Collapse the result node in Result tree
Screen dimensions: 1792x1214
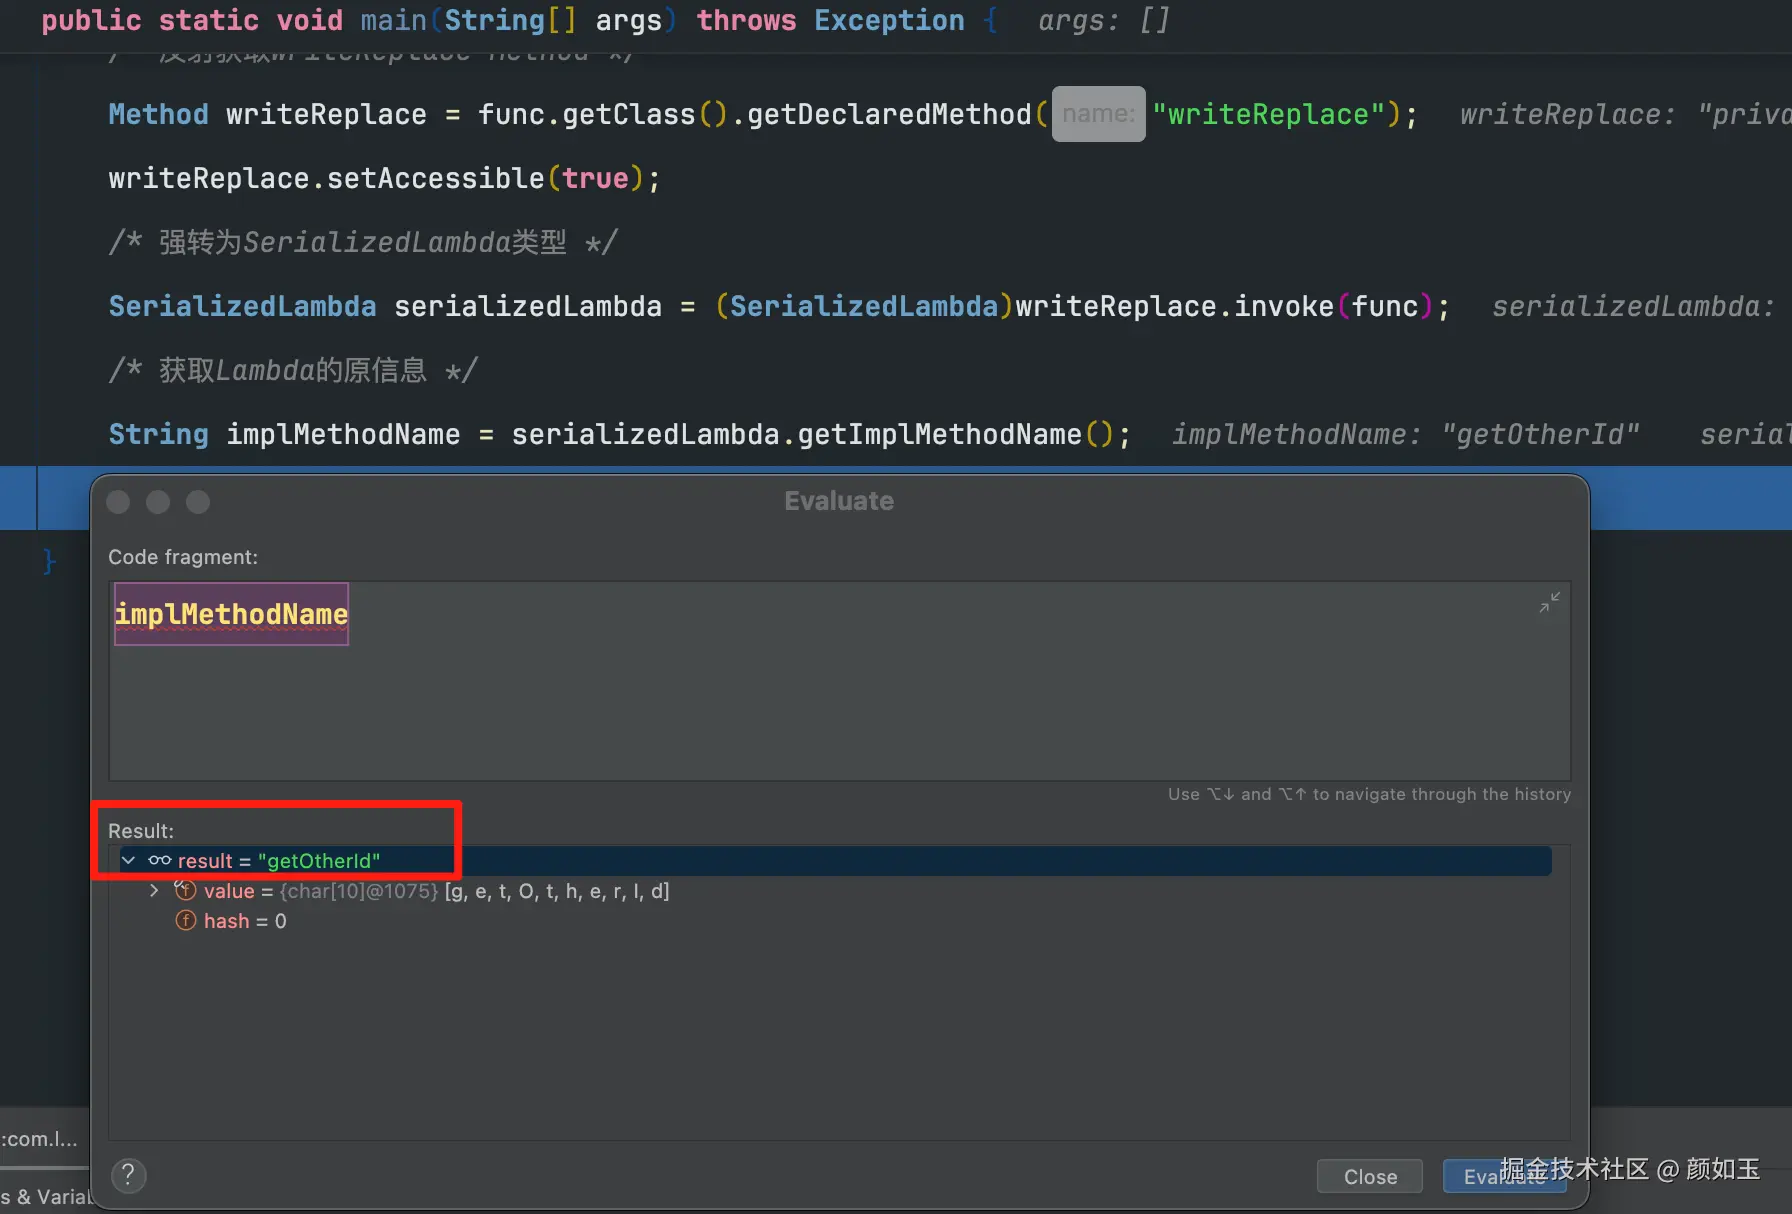coord(128,860)
